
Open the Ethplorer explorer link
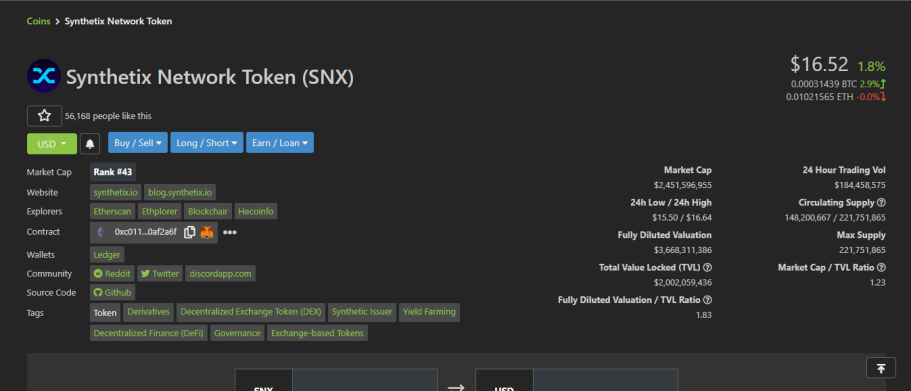pos(160,211)
